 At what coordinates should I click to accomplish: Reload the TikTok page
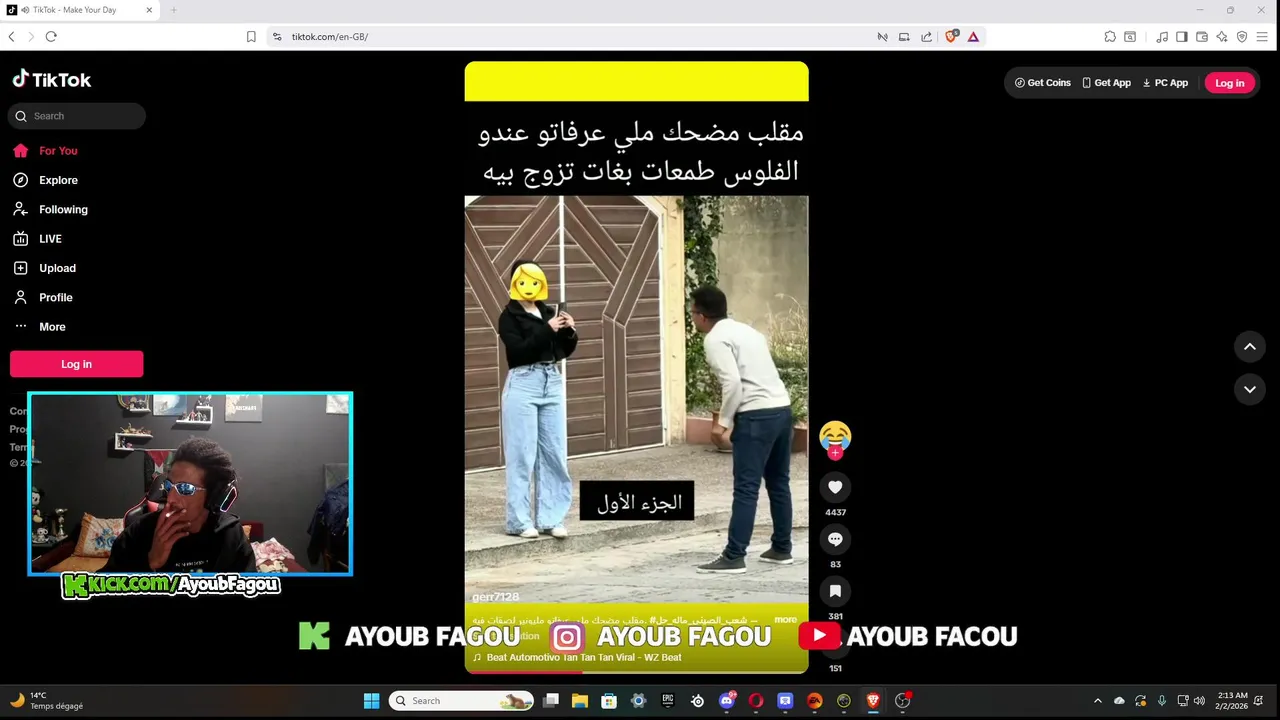[51, 37]
